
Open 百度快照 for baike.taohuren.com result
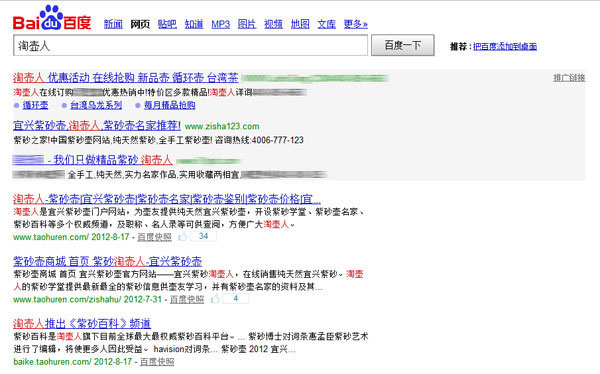157,362
